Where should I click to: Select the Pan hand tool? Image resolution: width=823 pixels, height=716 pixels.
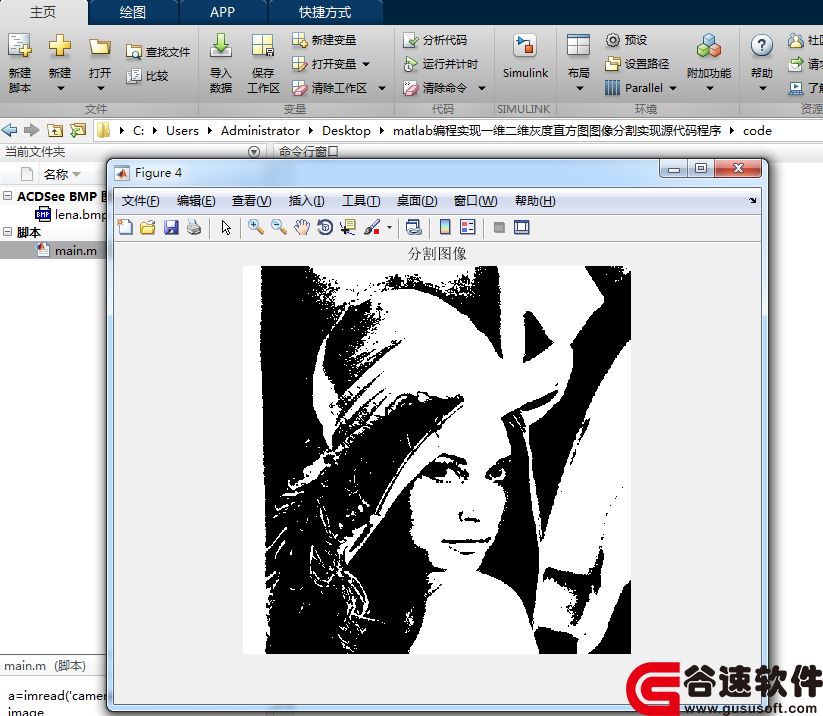pos(302,227)
